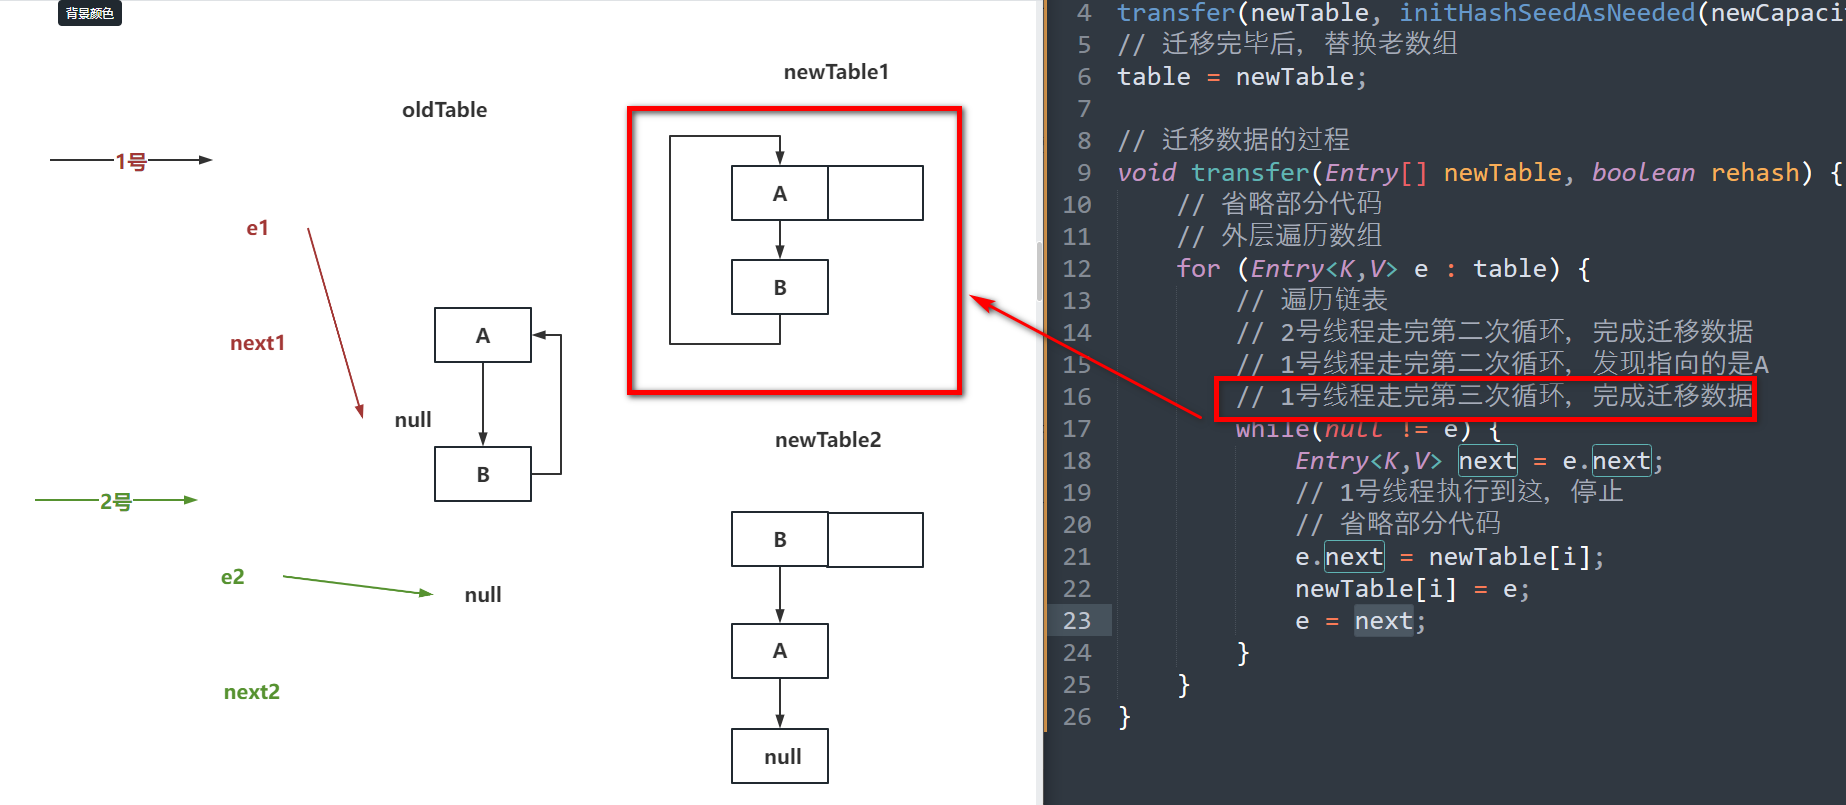
Task: Click the green 2号 thread arrow label
Action: 116,502
